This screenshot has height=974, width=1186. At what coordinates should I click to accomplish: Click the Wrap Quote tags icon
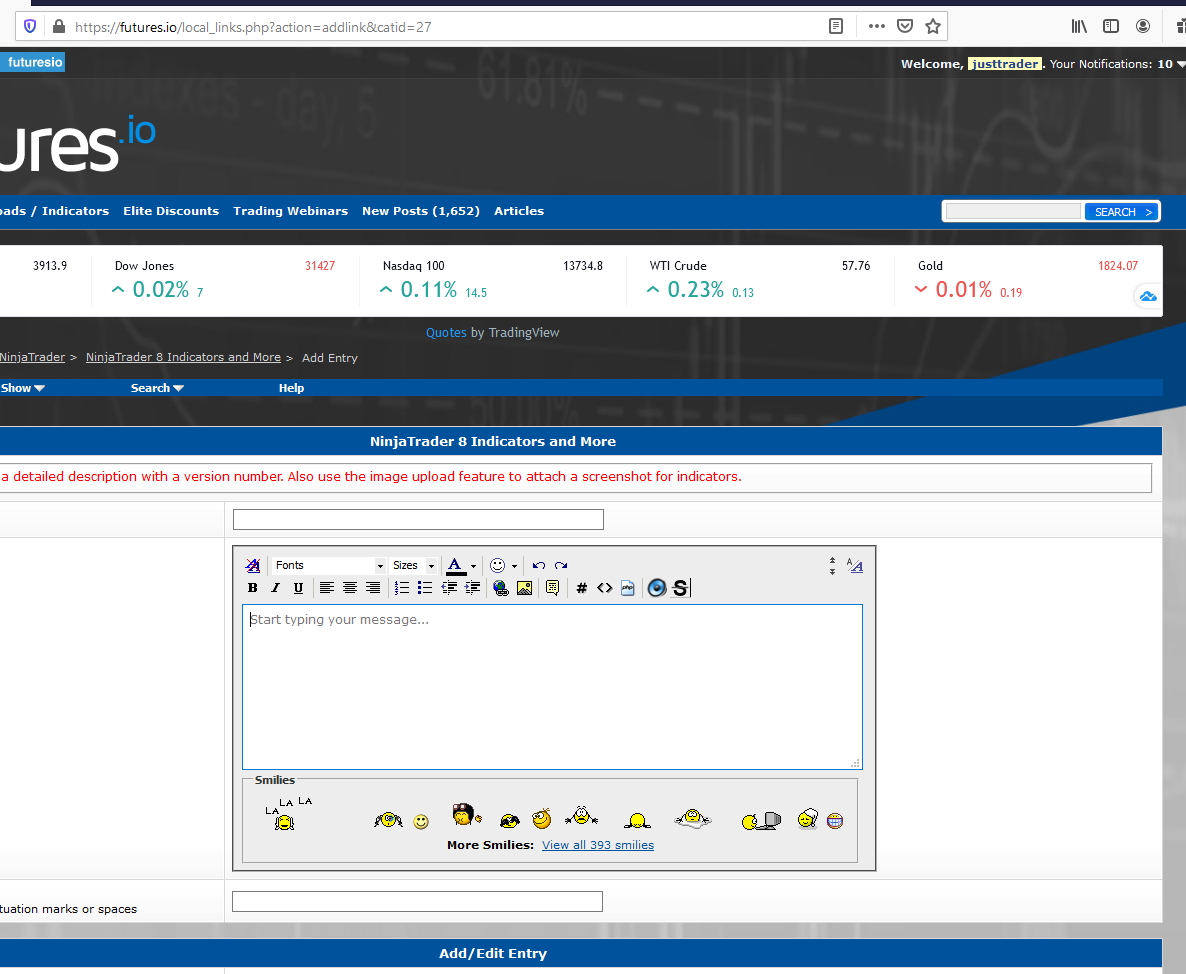(x=552, y=588)
